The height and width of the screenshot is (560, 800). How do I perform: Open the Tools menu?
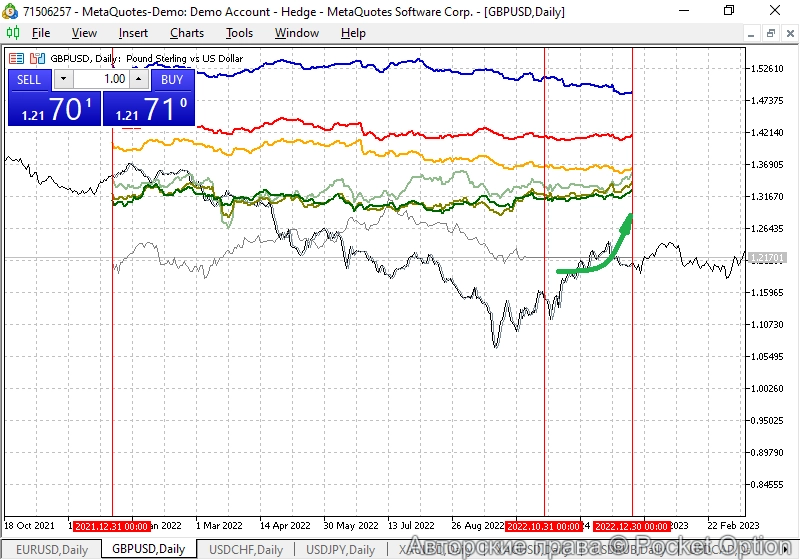[239, 33]
